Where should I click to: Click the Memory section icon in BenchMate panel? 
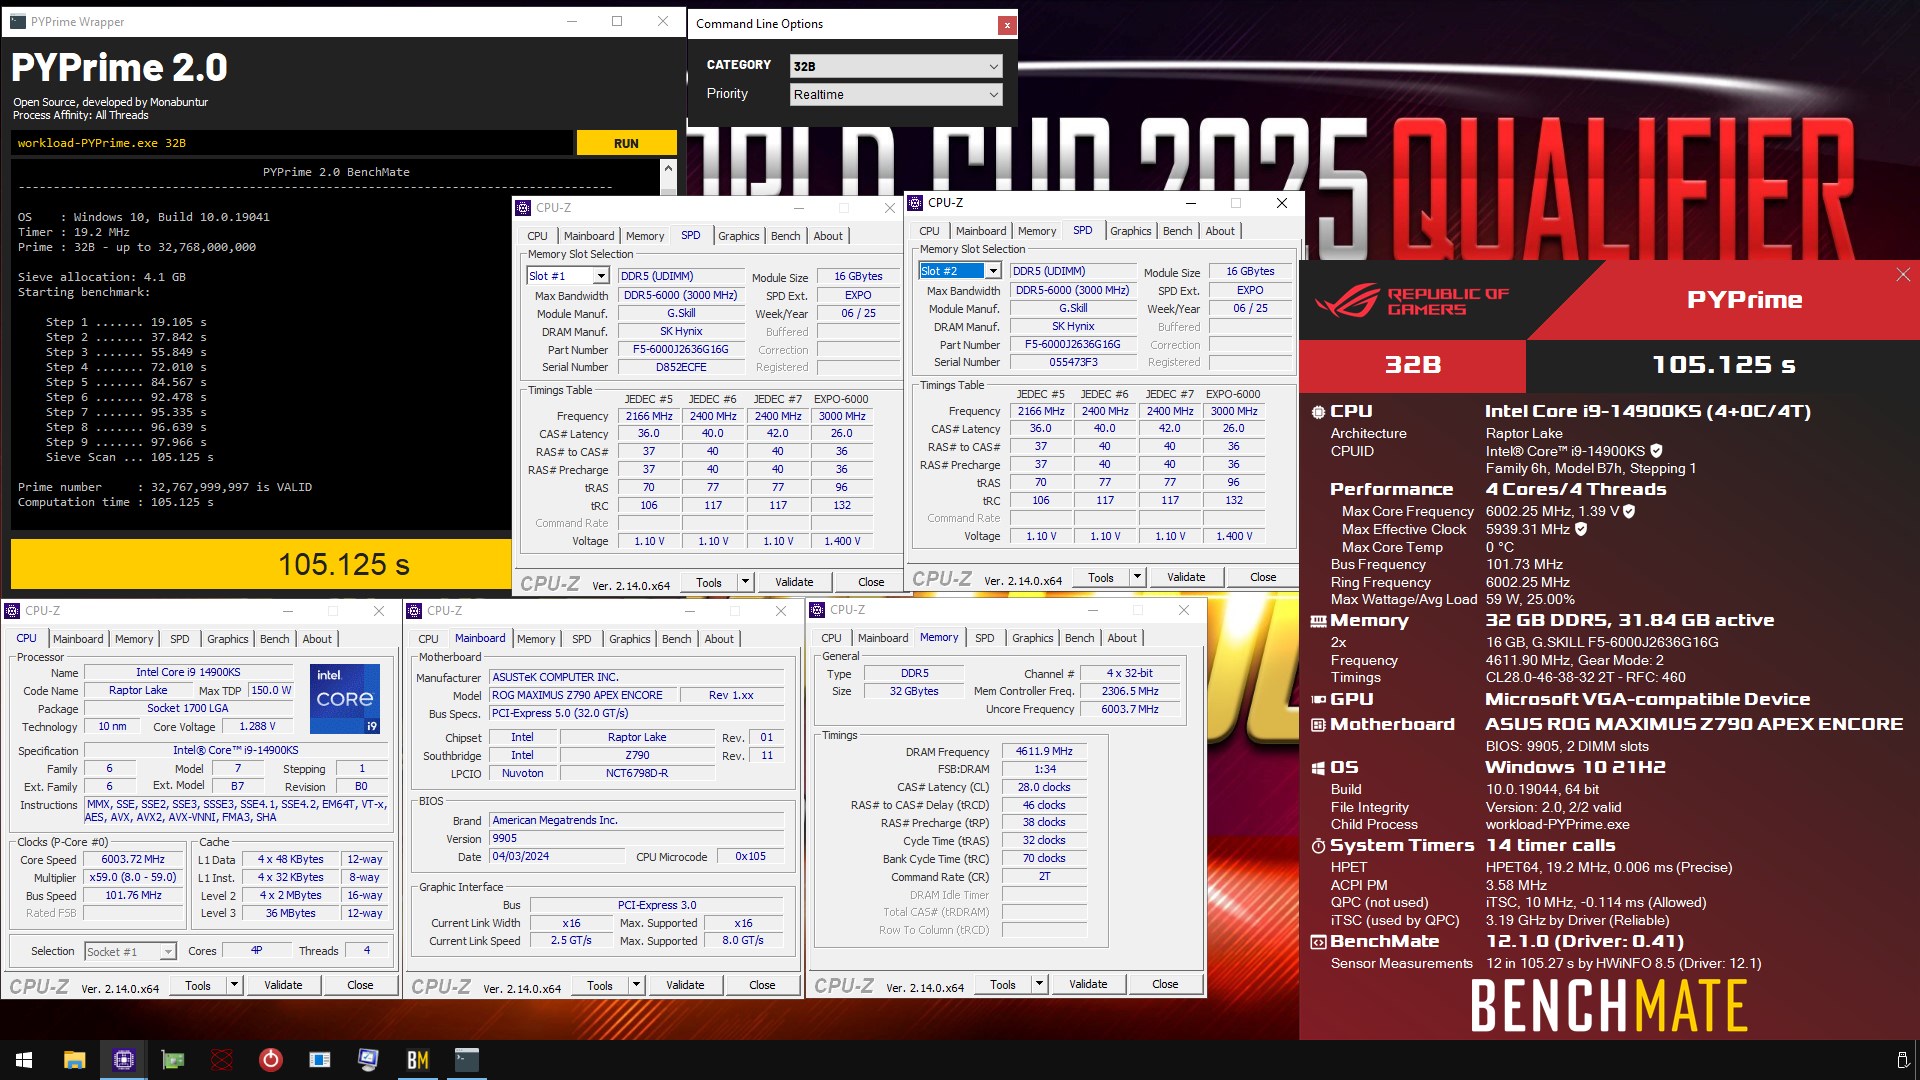[1318, 621]
